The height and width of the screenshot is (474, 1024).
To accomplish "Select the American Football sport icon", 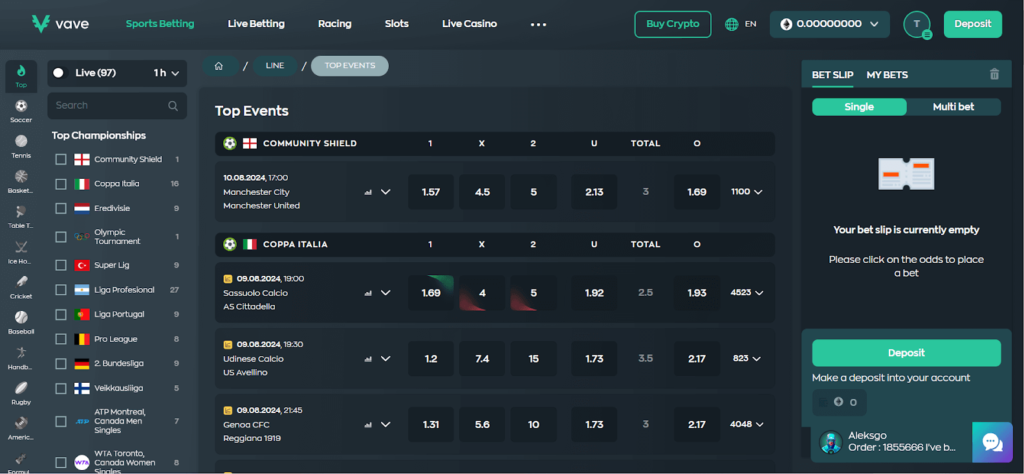I will click(x=21, y=423).
